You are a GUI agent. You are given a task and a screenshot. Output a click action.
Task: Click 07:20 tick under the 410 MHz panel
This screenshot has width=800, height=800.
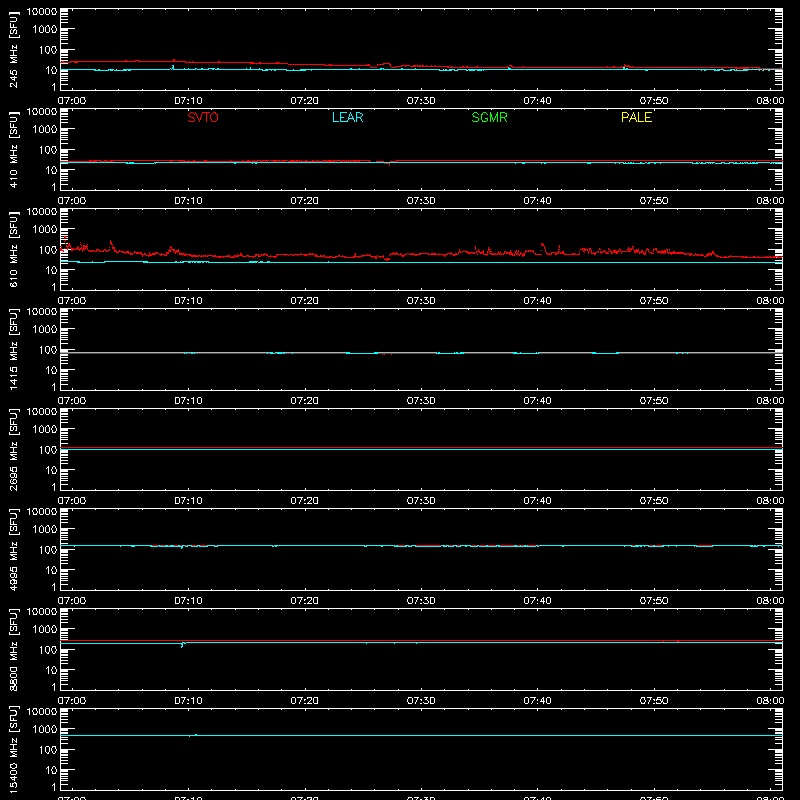pos(305,201)
